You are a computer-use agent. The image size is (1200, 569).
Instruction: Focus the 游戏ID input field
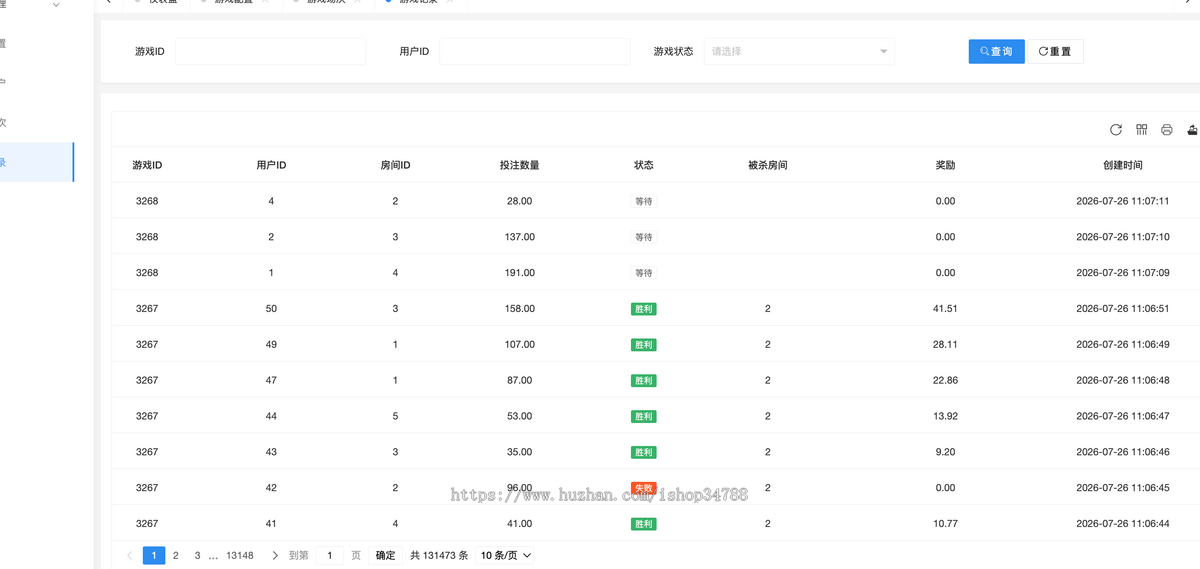point(270,51)
